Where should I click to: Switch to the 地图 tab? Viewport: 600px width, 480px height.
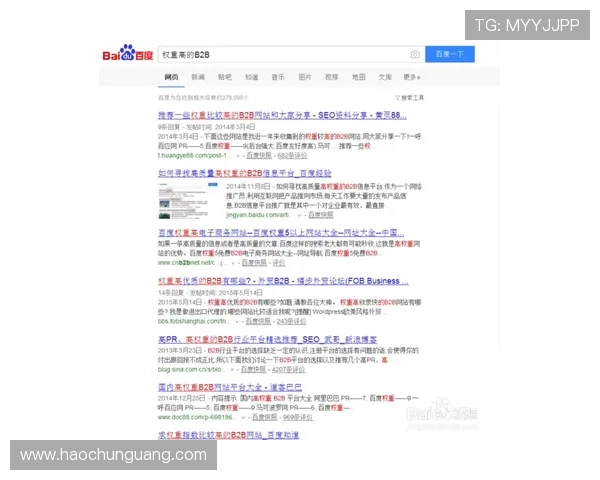tap(359, 77)
